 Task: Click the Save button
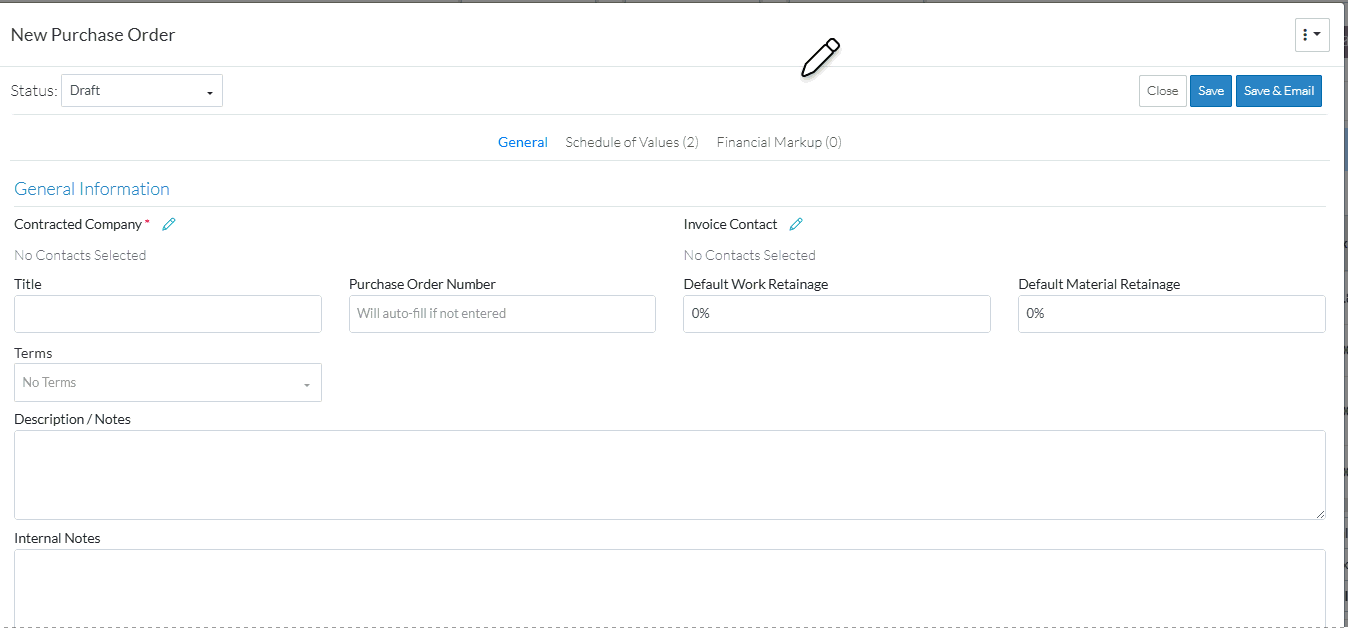pyautogui.click(x=1211, y=91)
